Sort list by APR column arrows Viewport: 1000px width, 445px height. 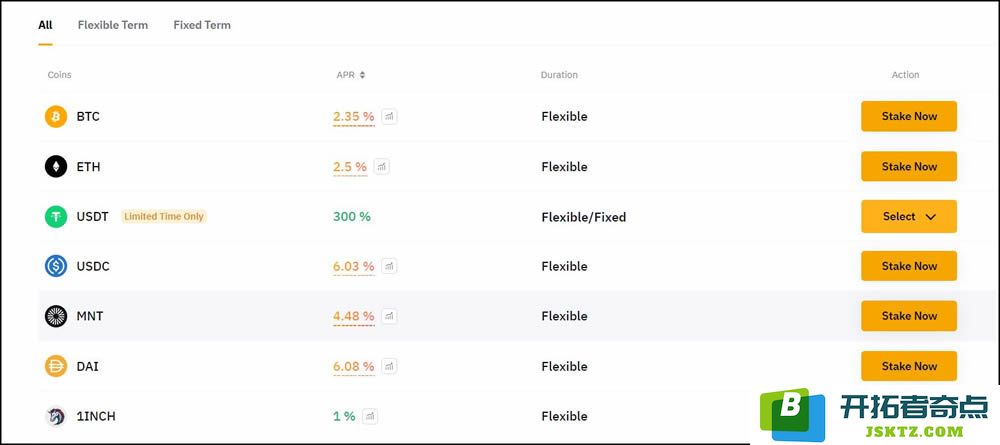click(362, 75)
